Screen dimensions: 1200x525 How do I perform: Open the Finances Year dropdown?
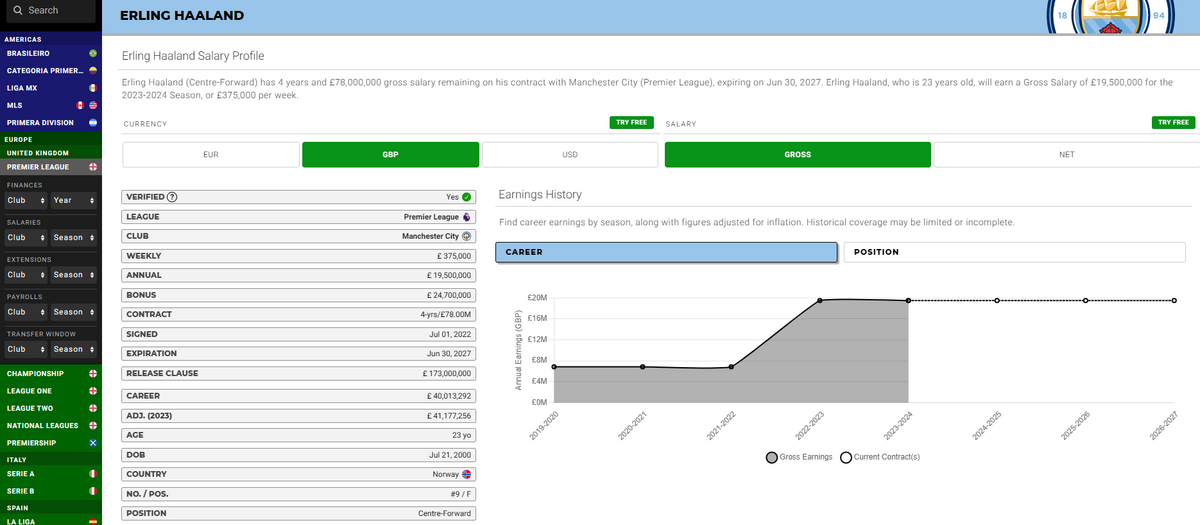coord(74,200)
